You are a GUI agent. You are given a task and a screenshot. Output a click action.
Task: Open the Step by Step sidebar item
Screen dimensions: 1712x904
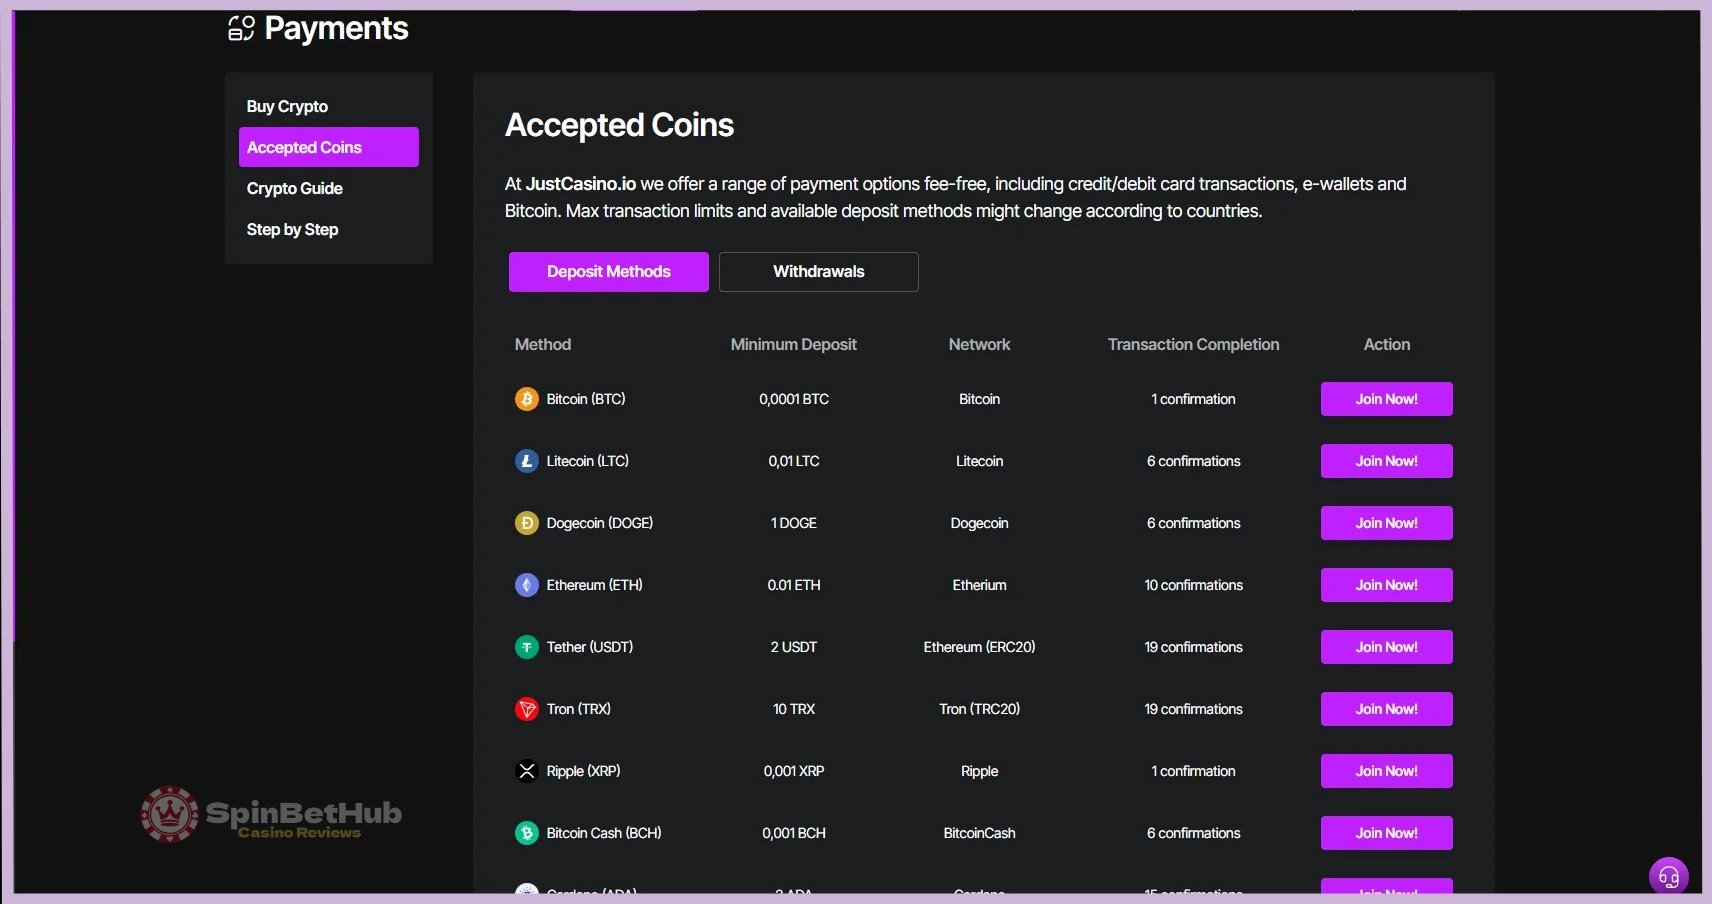(292, 229)
